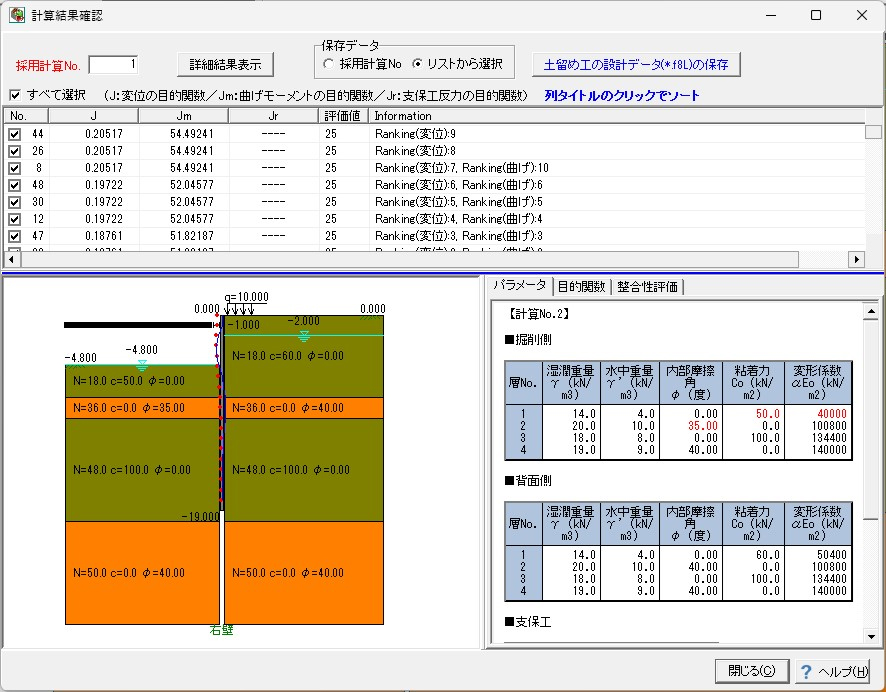The width and height of the screenshot is (886, 692).
Task: Click the ヘルプ(H) button label
Action: (x=842, y=672)
